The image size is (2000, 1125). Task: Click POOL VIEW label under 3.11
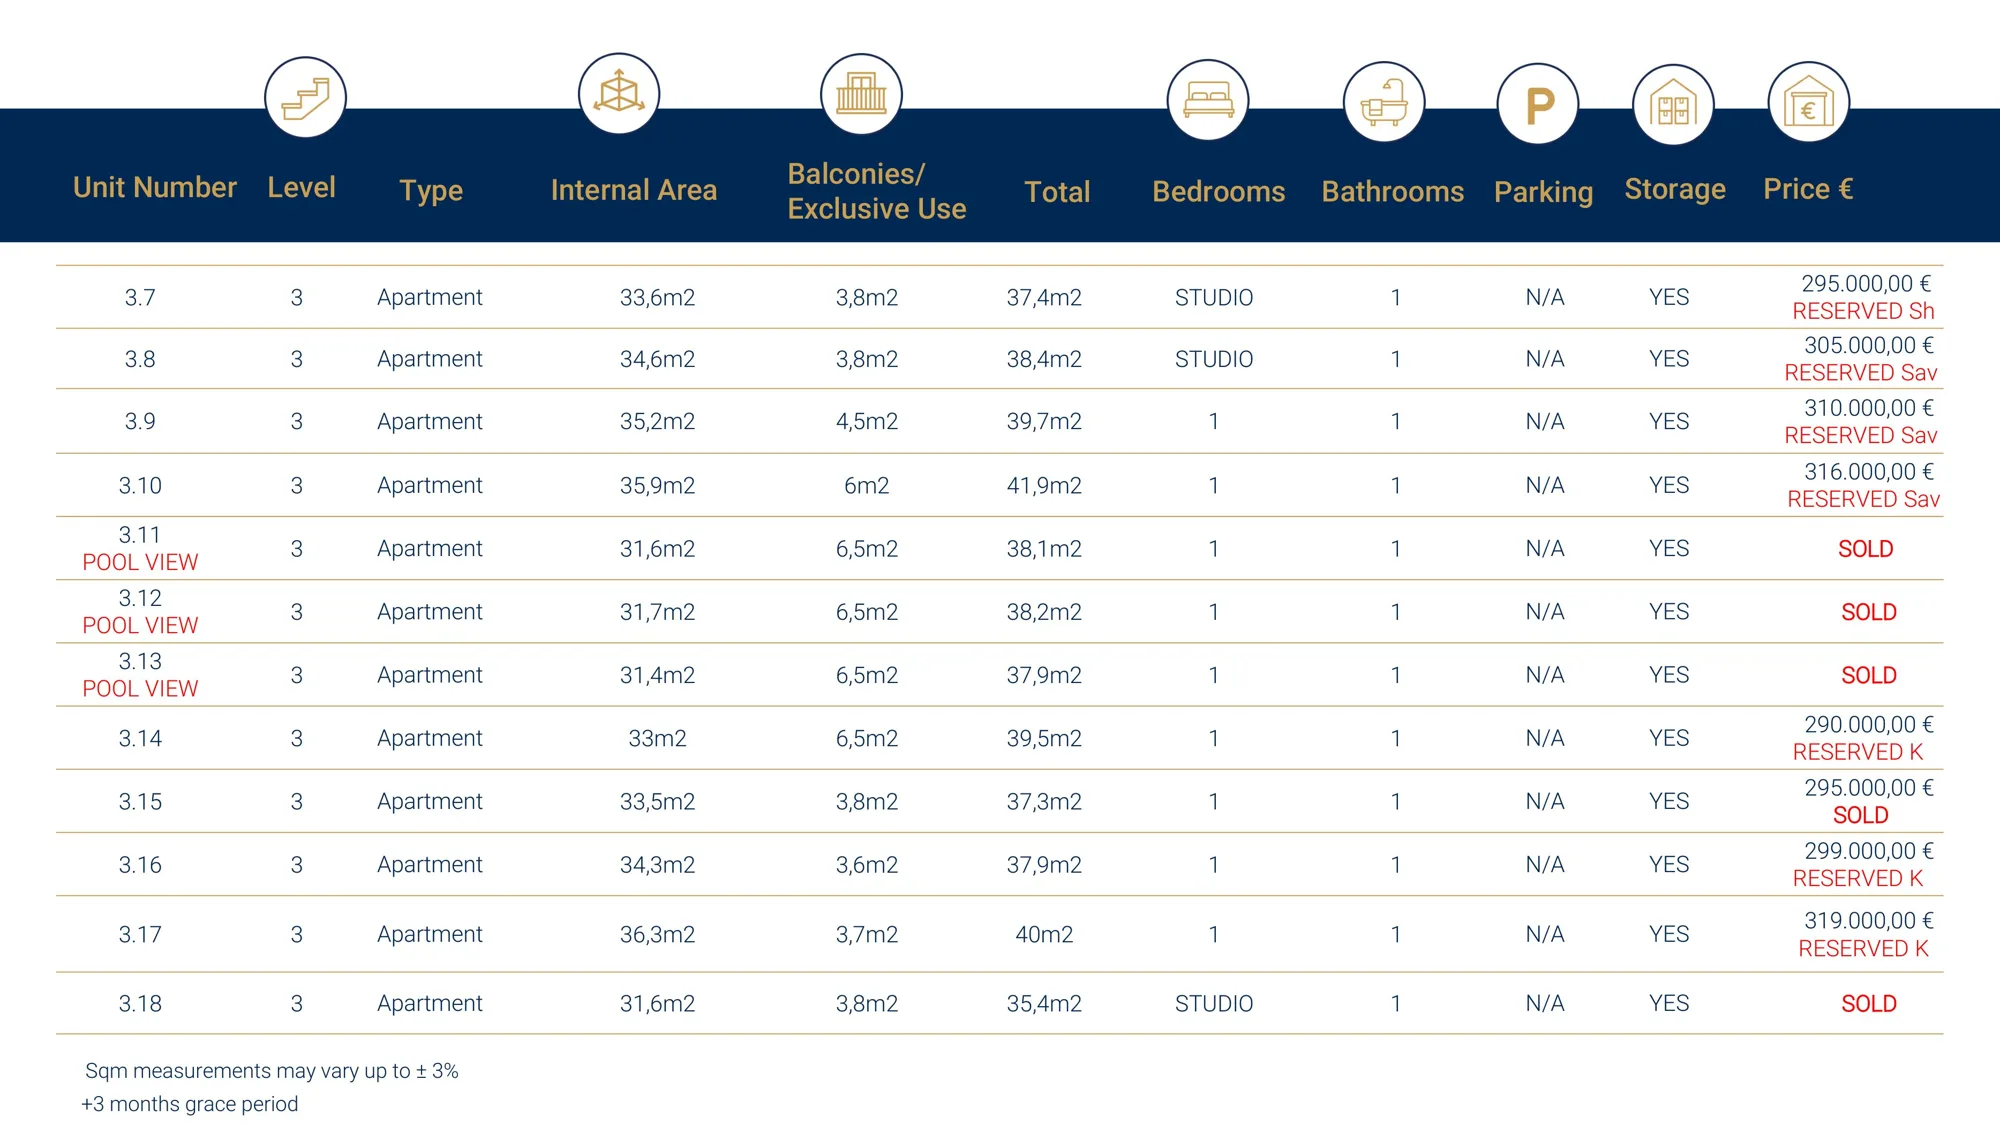tap(140, 562)
